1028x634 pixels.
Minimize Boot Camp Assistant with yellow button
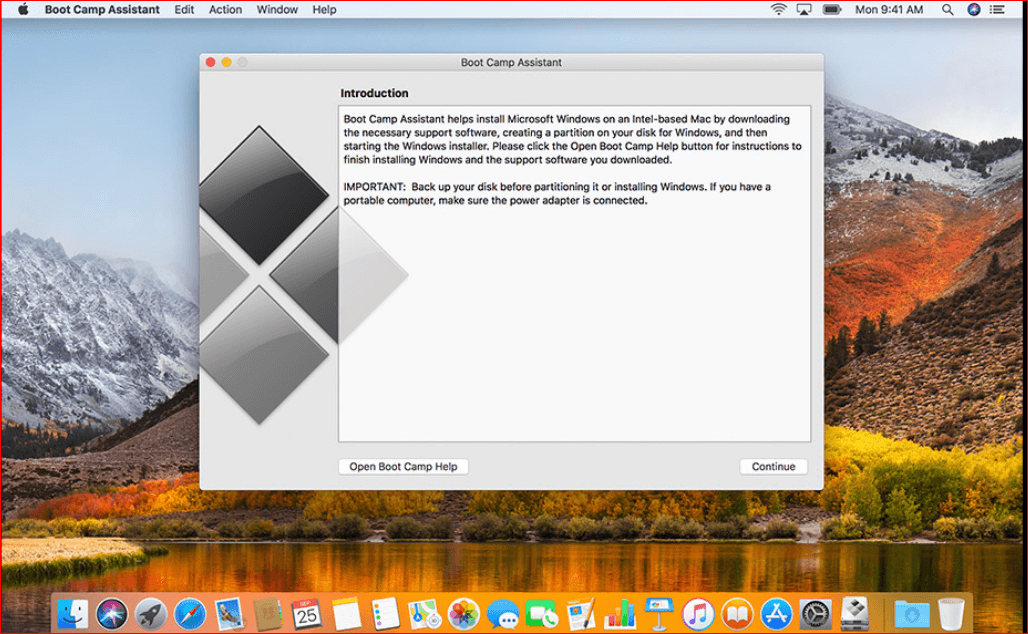point(226,62)
